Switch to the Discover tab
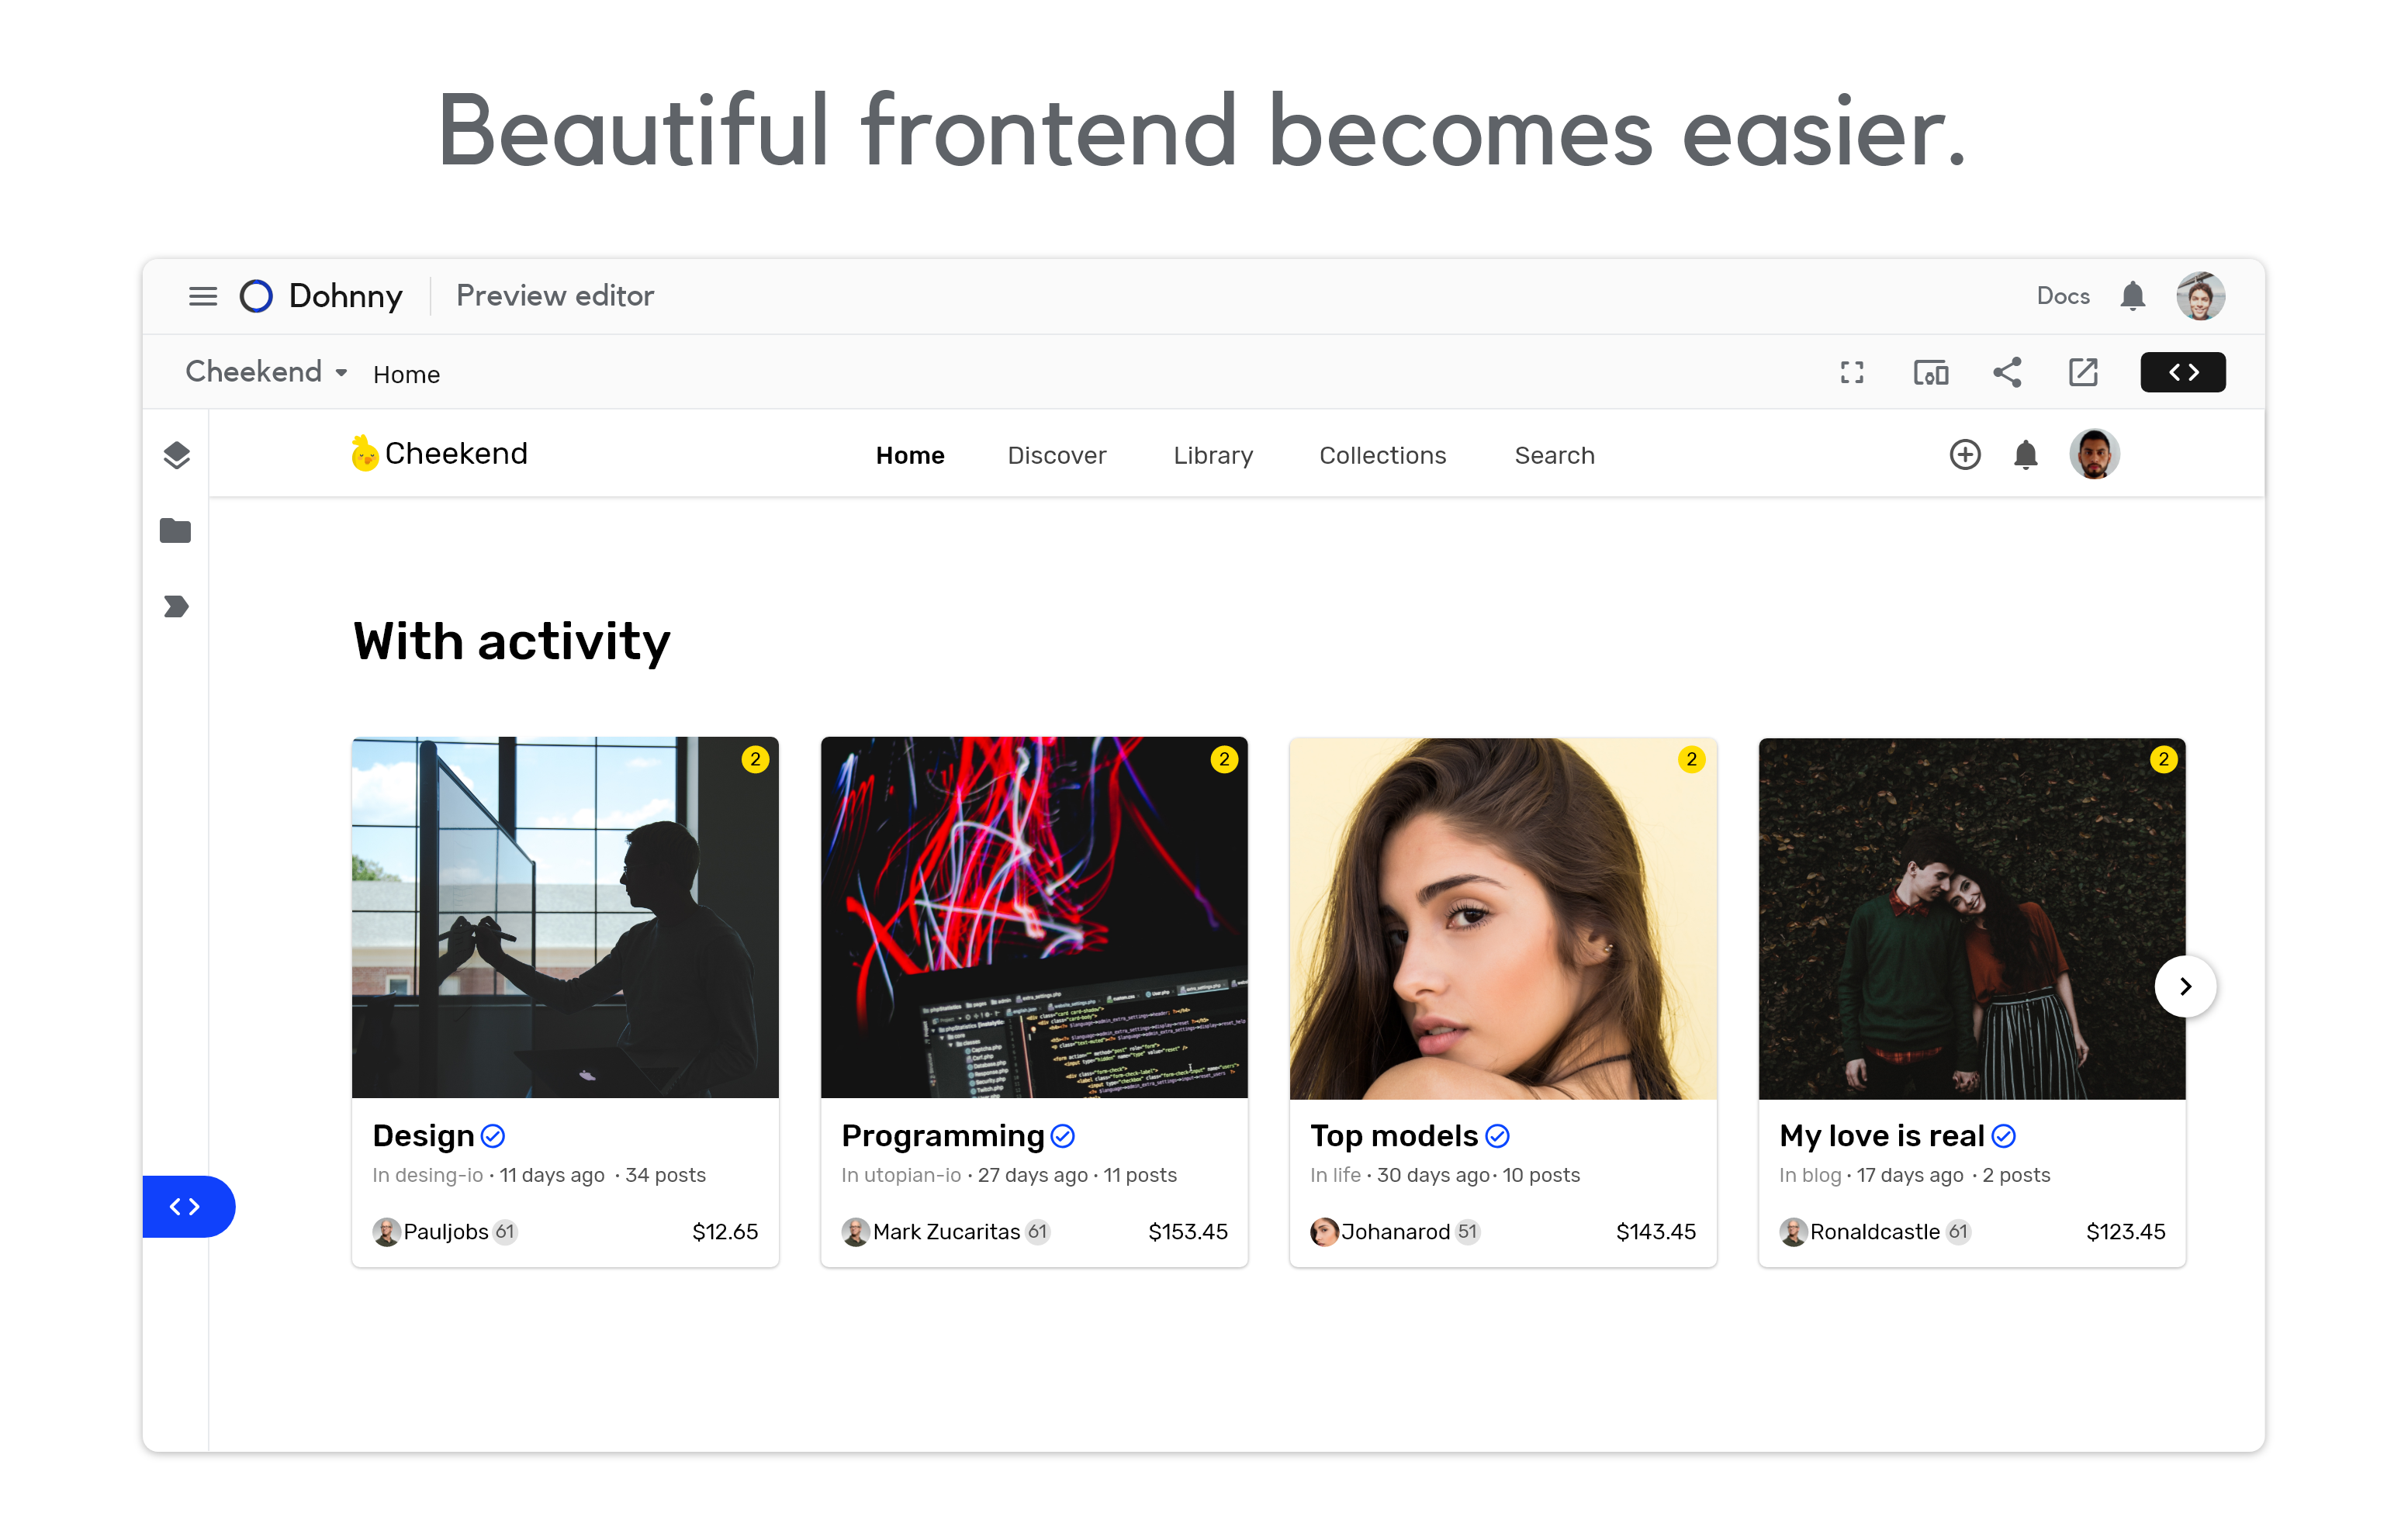Viewport: 2408px width, 1534px height. point(1056,456)
